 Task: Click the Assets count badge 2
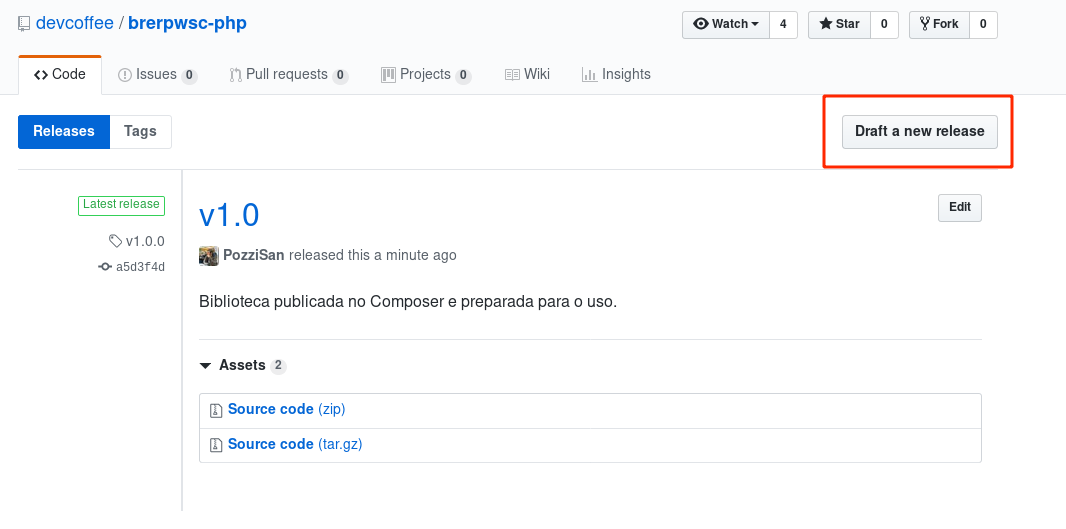click(278, 366)
